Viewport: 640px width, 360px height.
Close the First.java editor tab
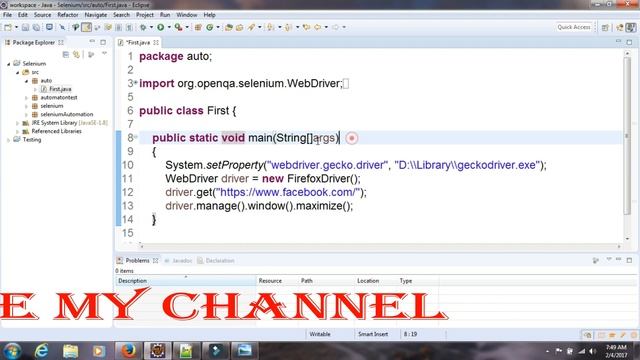point(156,42)
